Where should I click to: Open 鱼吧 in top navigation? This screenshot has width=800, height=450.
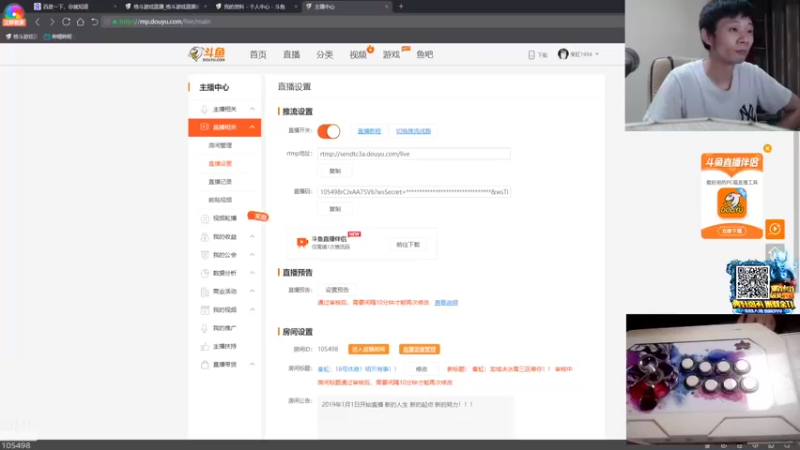(x=424, y=55)
